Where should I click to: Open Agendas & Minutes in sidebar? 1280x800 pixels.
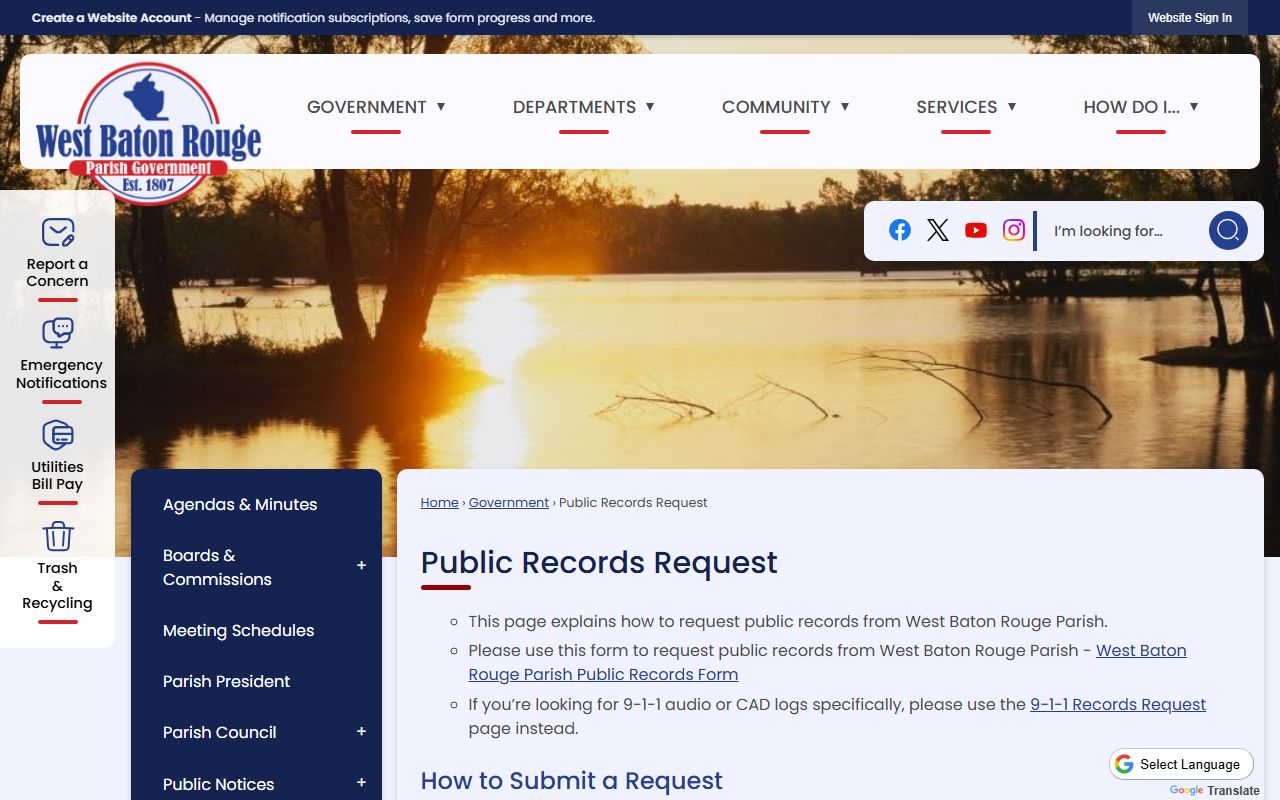tap(240, 505)
